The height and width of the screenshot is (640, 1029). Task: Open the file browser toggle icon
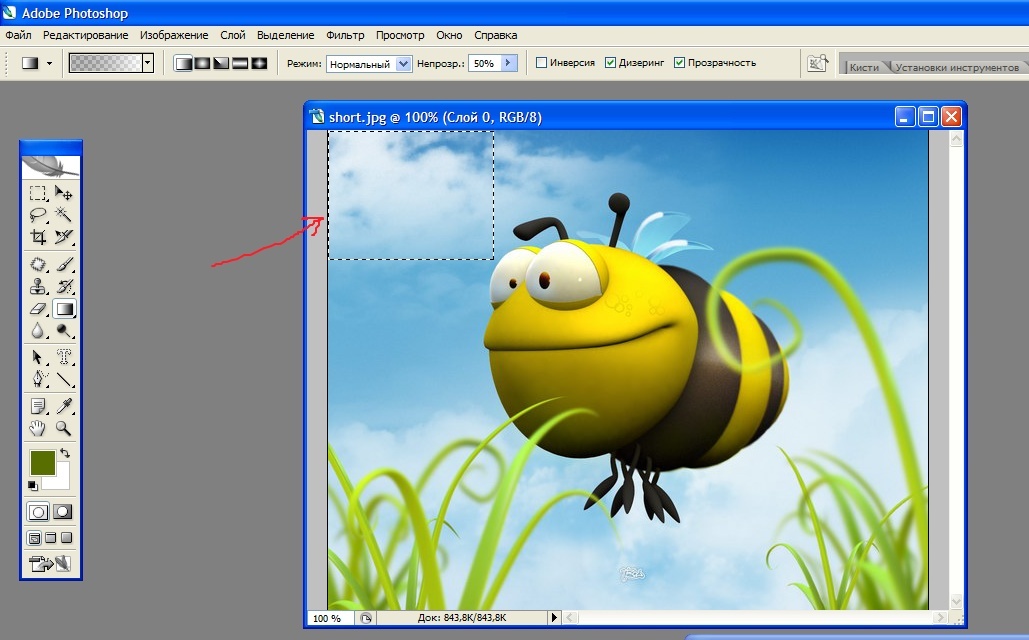point(817,64)
